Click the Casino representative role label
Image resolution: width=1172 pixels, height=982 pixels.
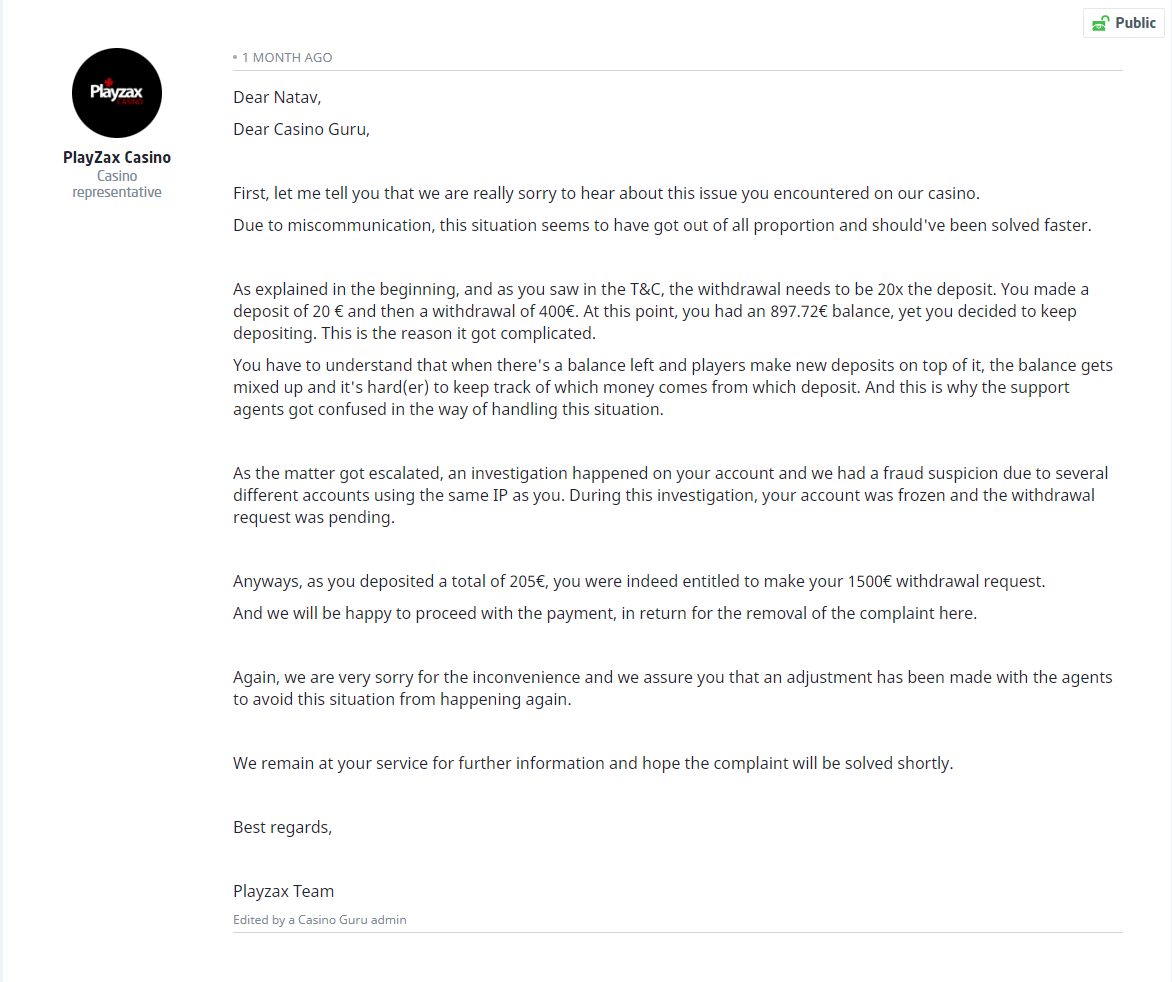[x=117, y=184]
